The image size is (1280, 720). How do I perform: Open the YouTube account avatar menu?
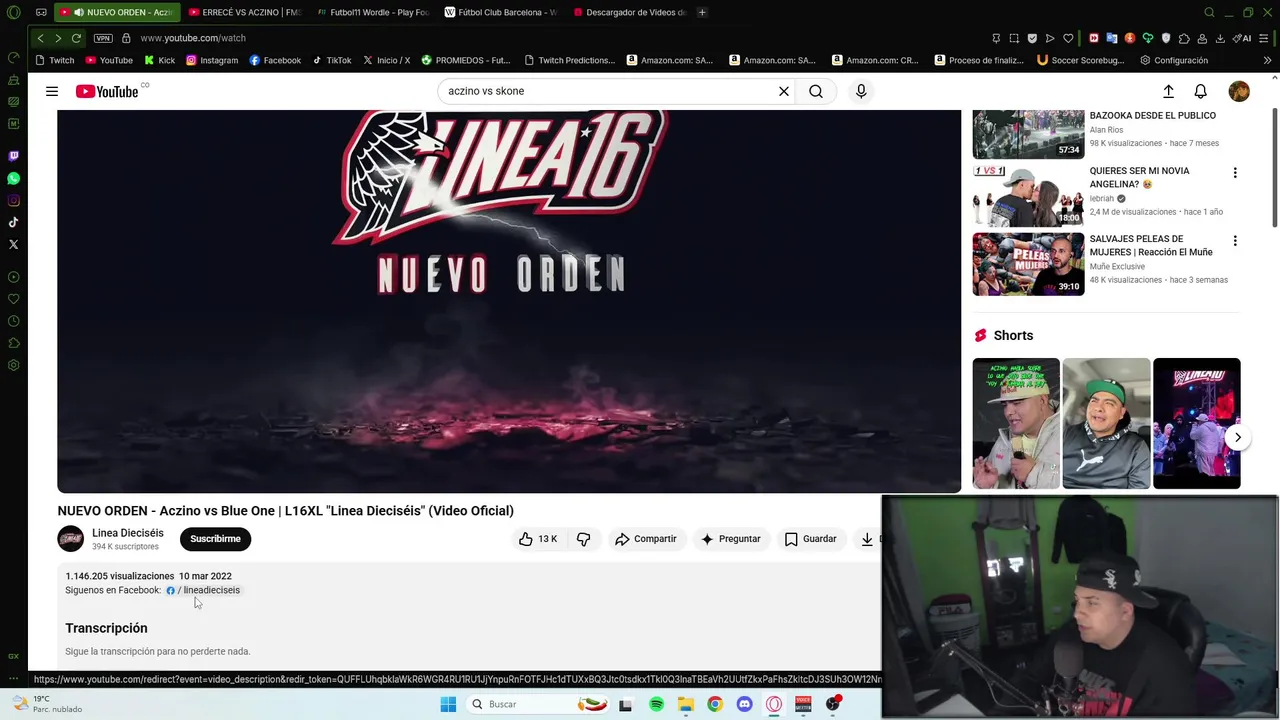(1239, 91)
